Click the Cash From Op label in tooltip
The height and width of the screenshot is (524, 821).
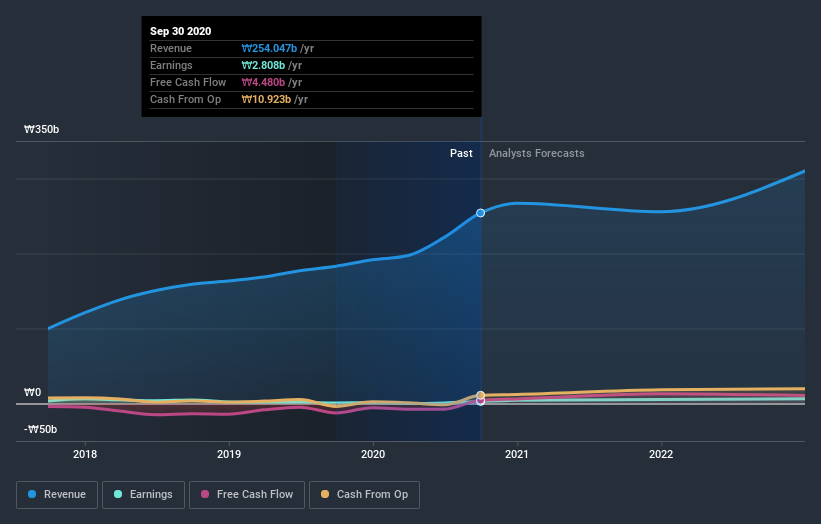(x=185, y=99)
